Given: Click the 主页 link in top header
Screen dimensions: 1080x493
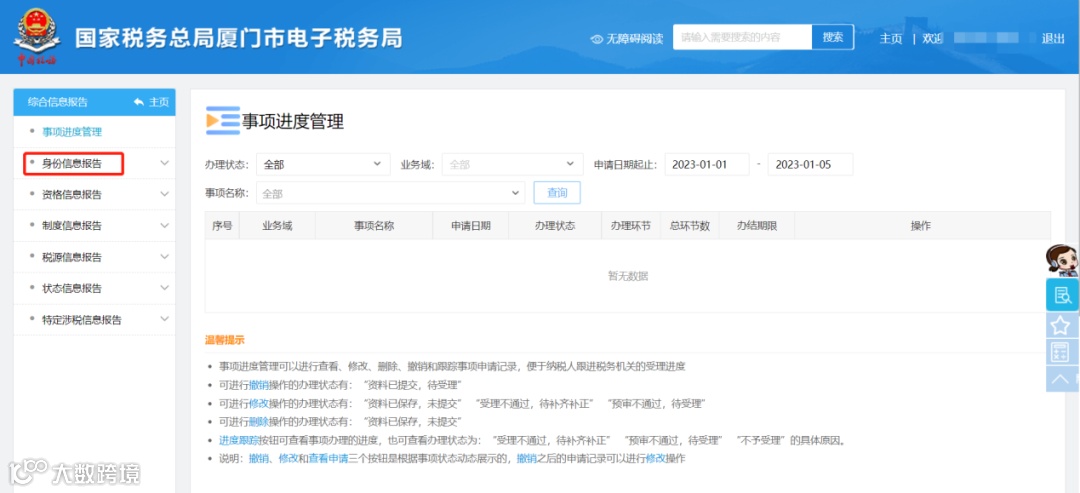Looking at the screenshot, I should click(x=891, y=39).
